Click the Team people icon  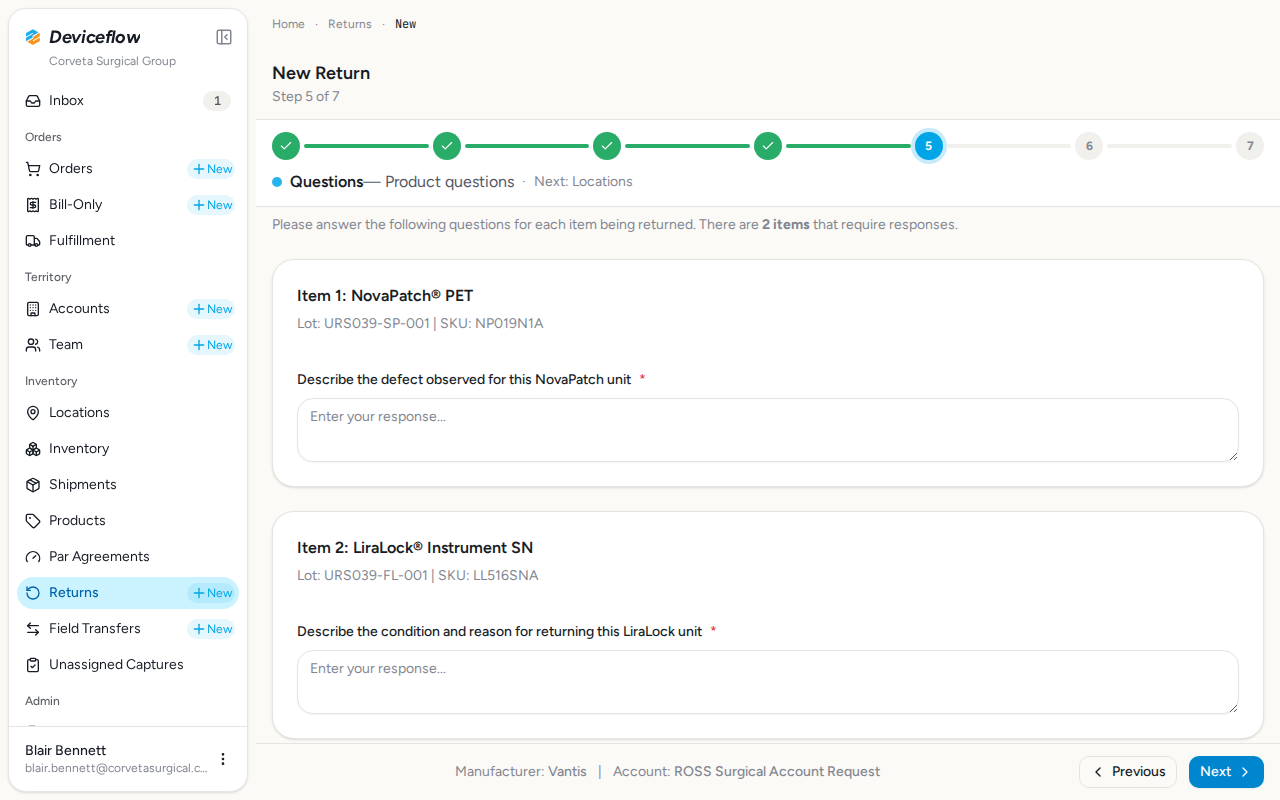point(33,345)
